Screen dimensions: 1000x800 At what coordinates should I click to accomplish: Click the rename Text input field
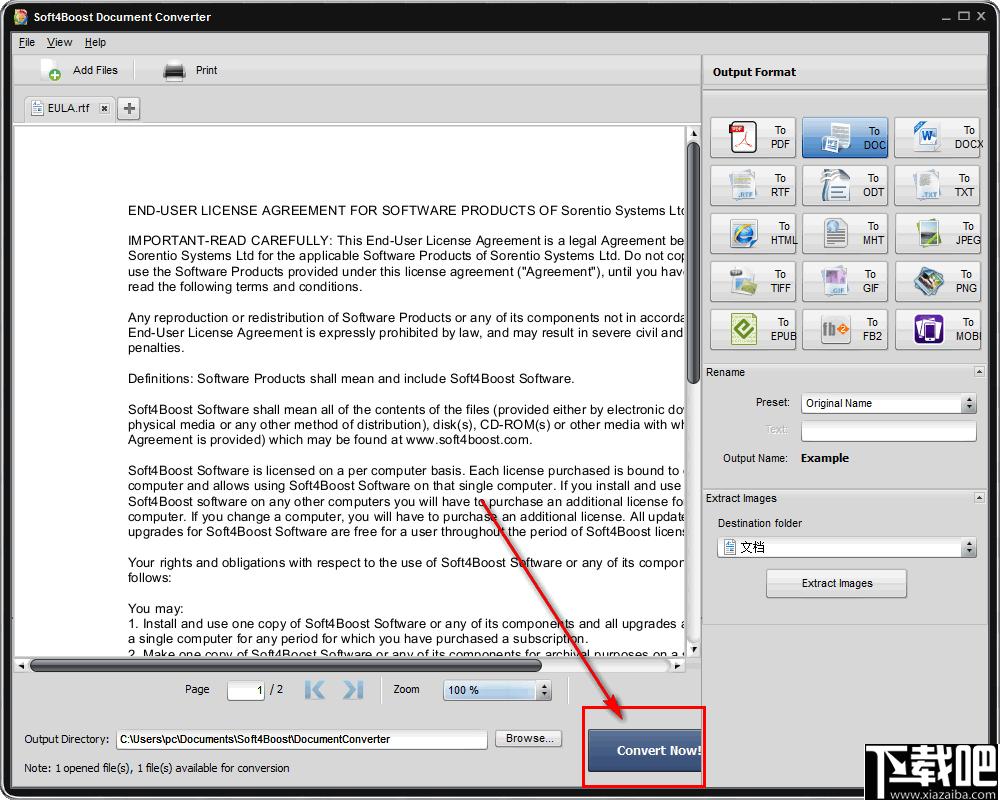point(888,431)
